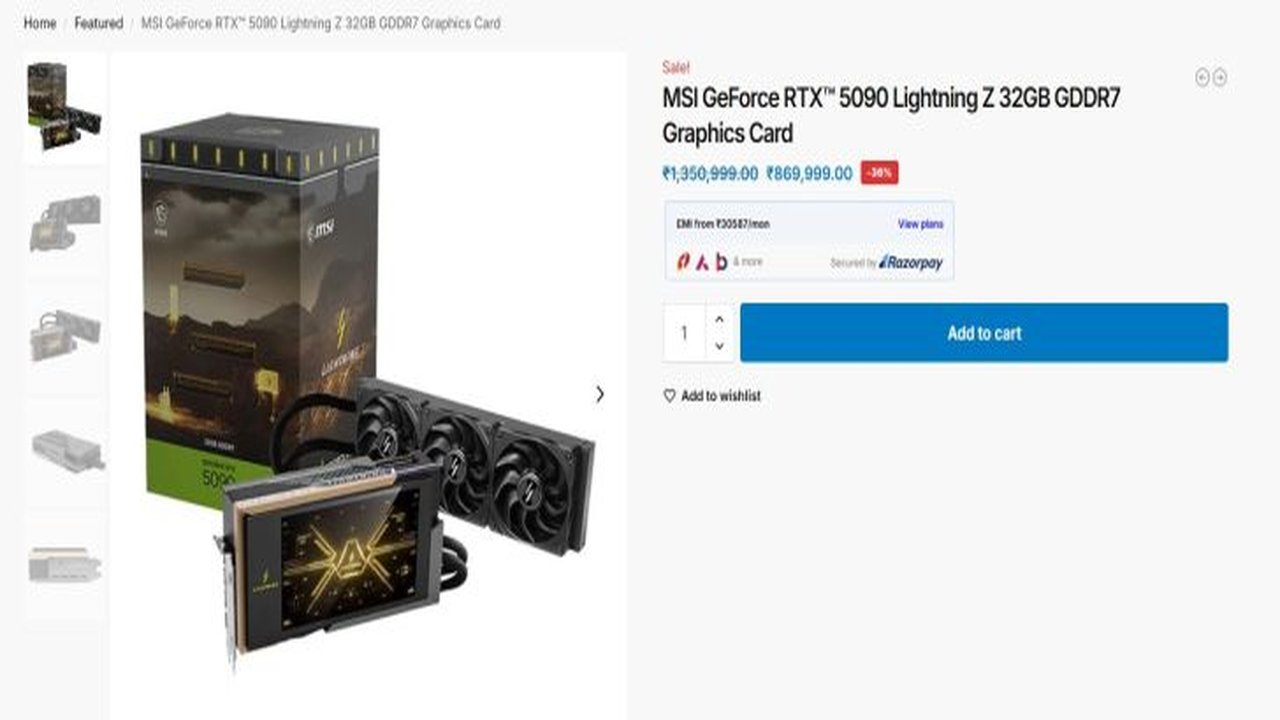Open the Home breadcrumb link
Image resolution: width=1280 pixels, height=720 pixels.
[x=40, y=23]
